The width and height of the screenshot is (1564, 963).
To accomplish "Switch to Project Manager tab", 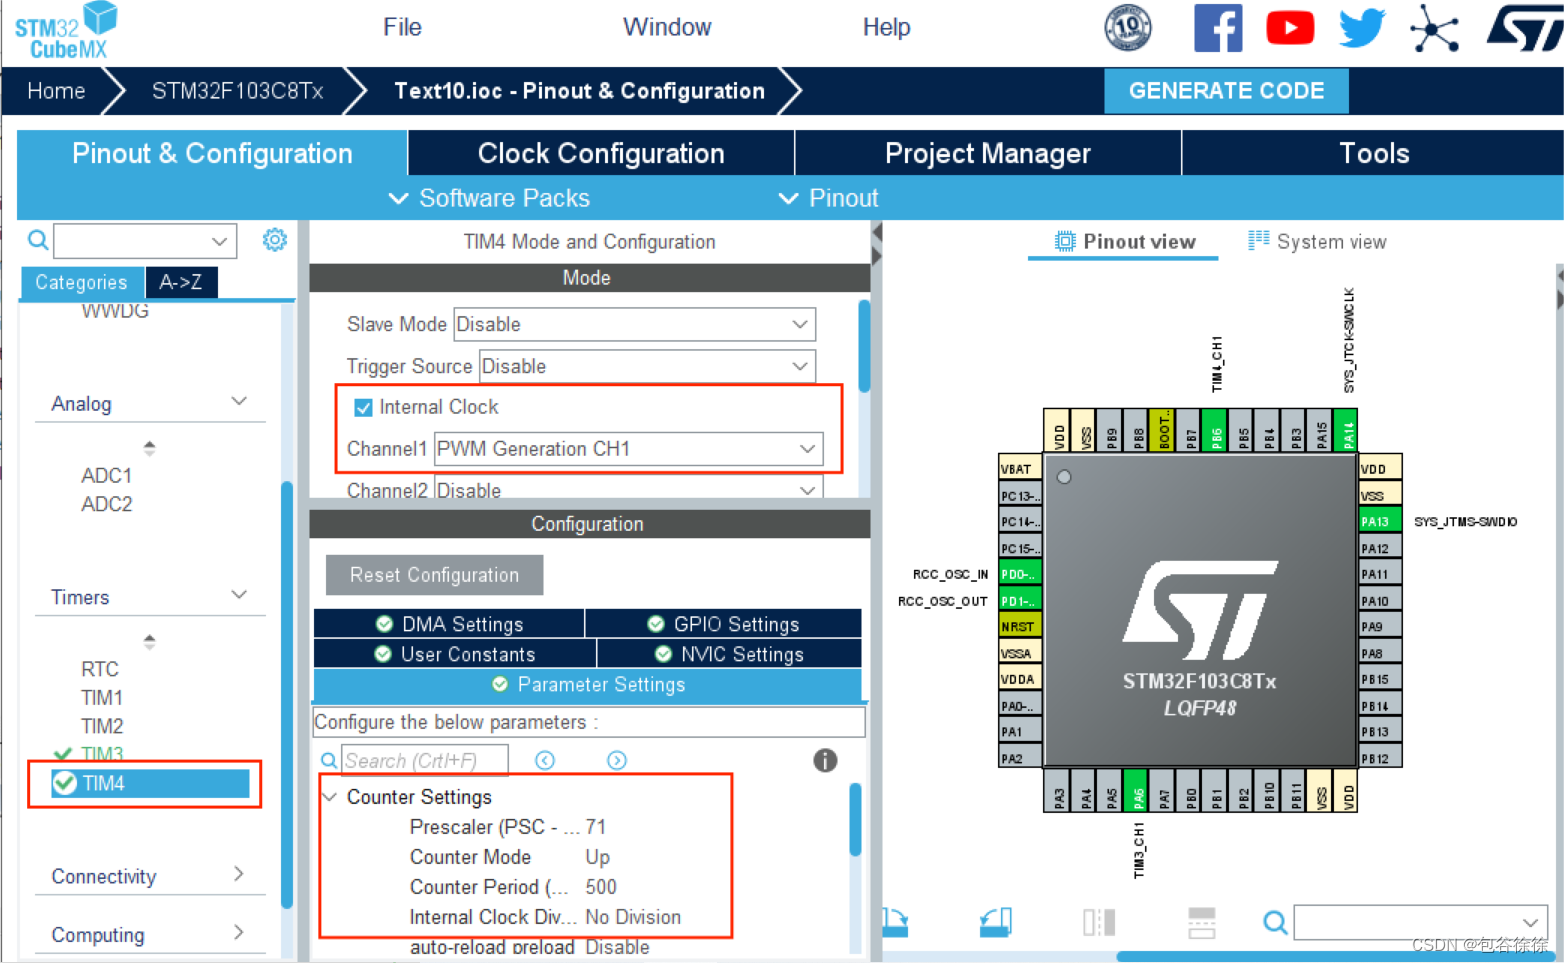I will [988, 153].
